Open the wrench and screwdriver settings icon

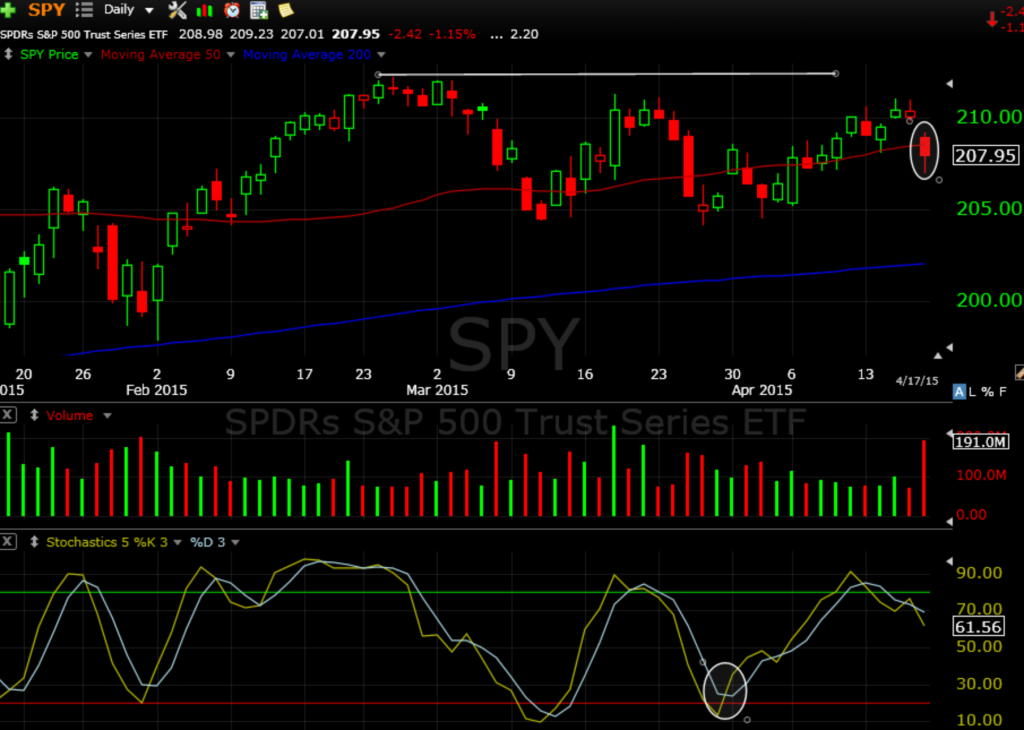pos(177,10)
